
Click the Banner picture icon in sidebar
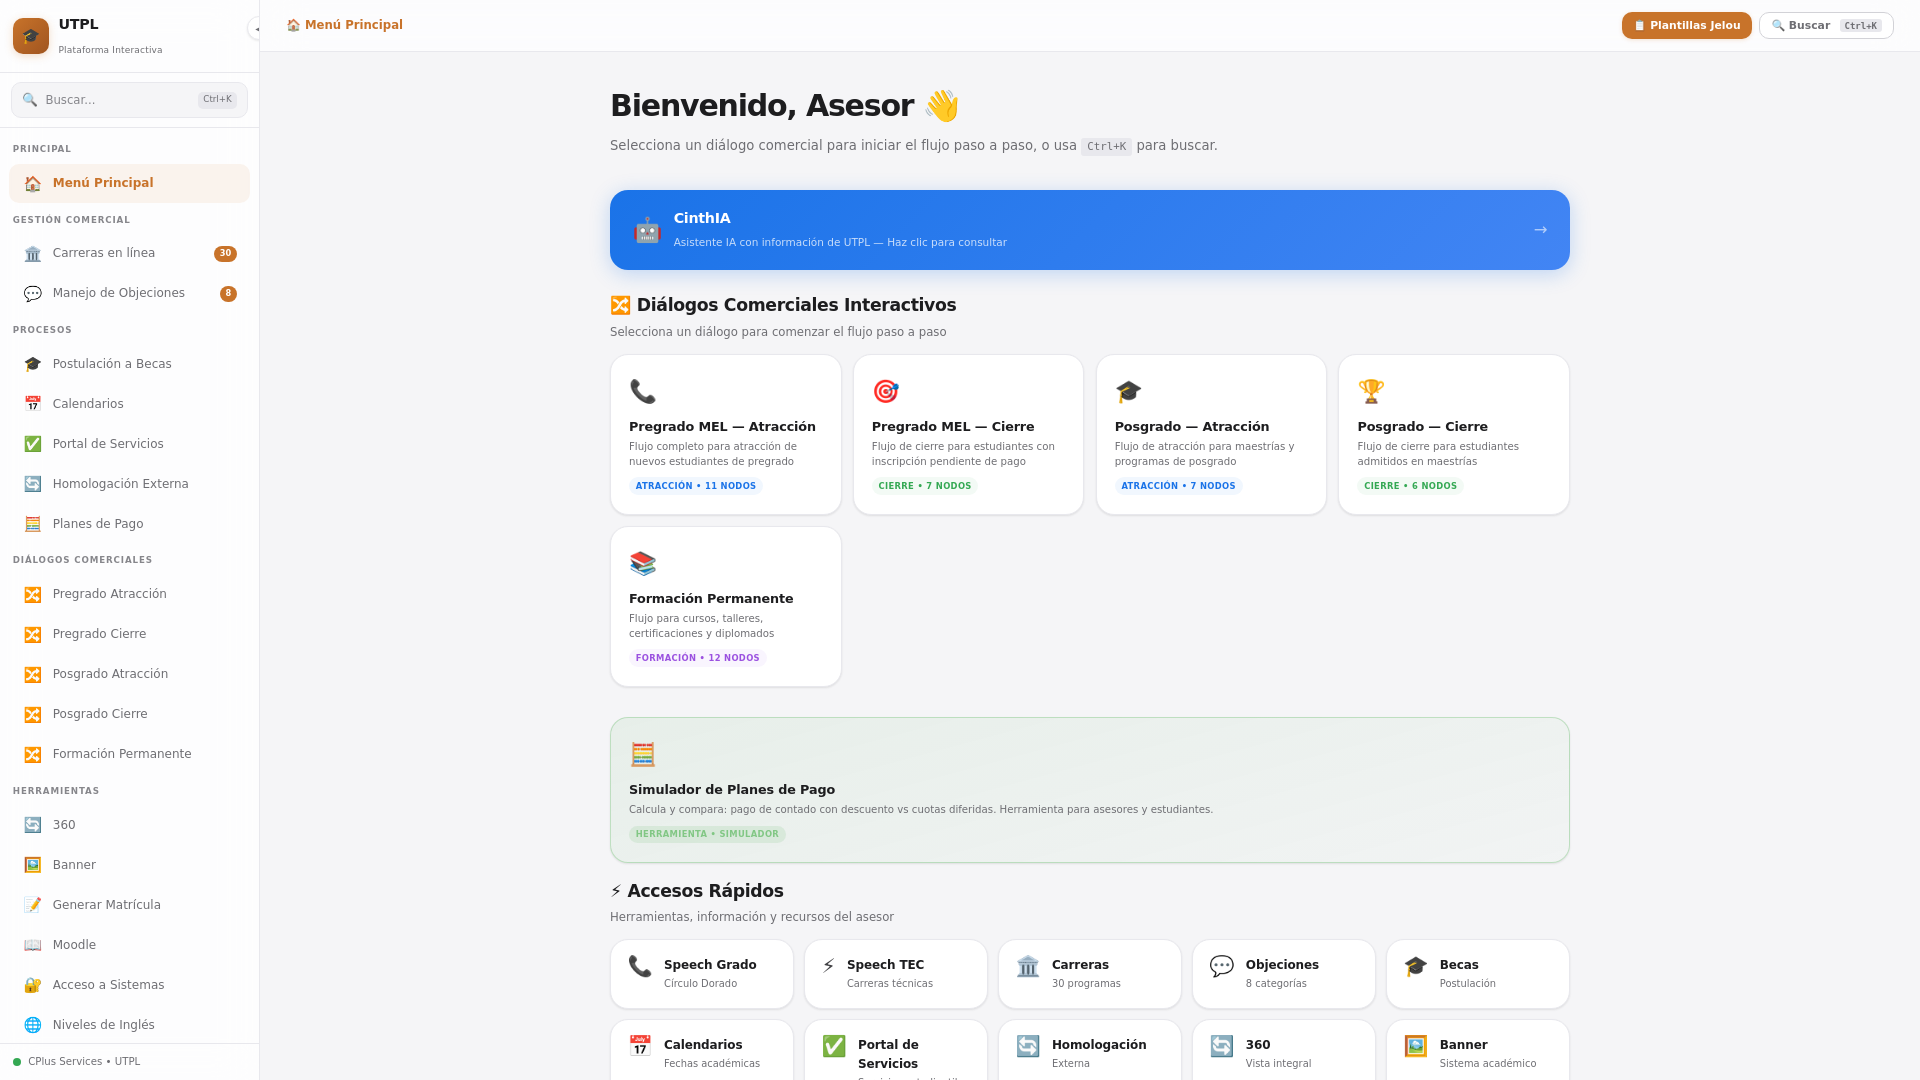coord(33,865)
